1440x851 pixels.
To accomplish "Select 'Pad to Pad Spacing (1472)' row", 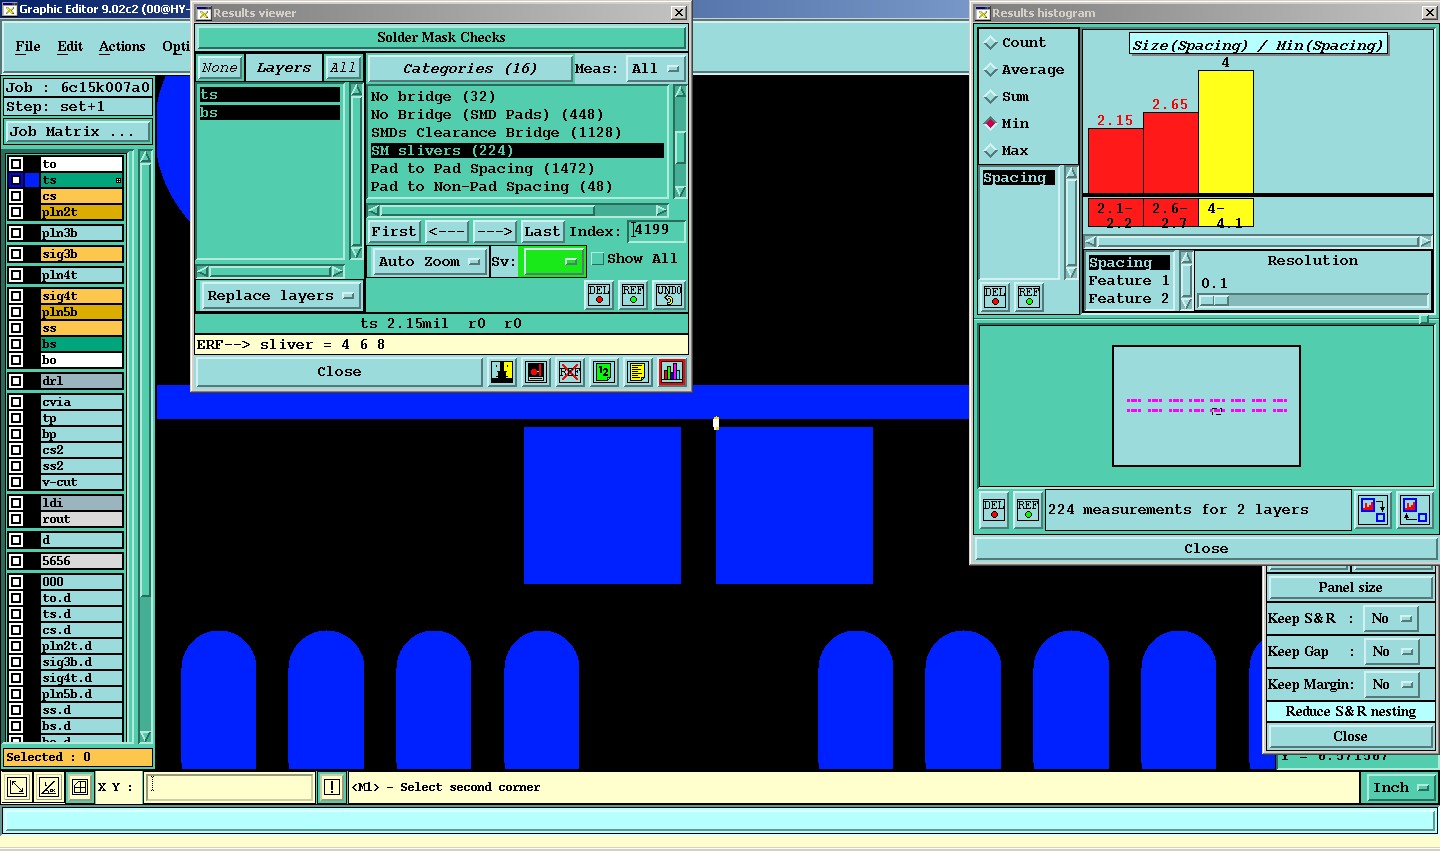I will tap(517, 169).
